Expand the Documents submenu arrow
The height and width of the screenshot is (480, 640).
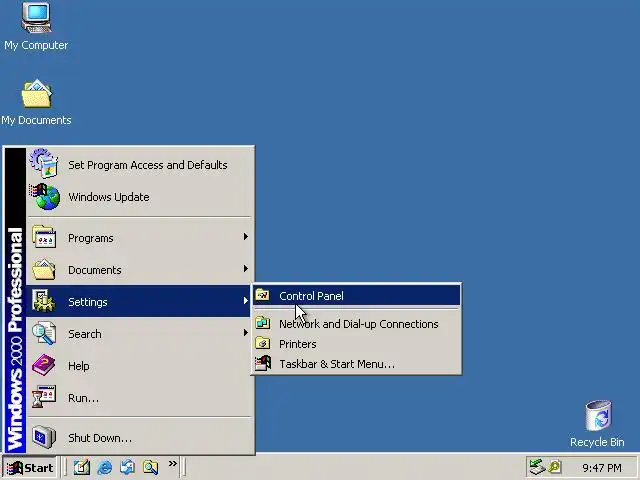pyautogui.click(x=245, y=269)
